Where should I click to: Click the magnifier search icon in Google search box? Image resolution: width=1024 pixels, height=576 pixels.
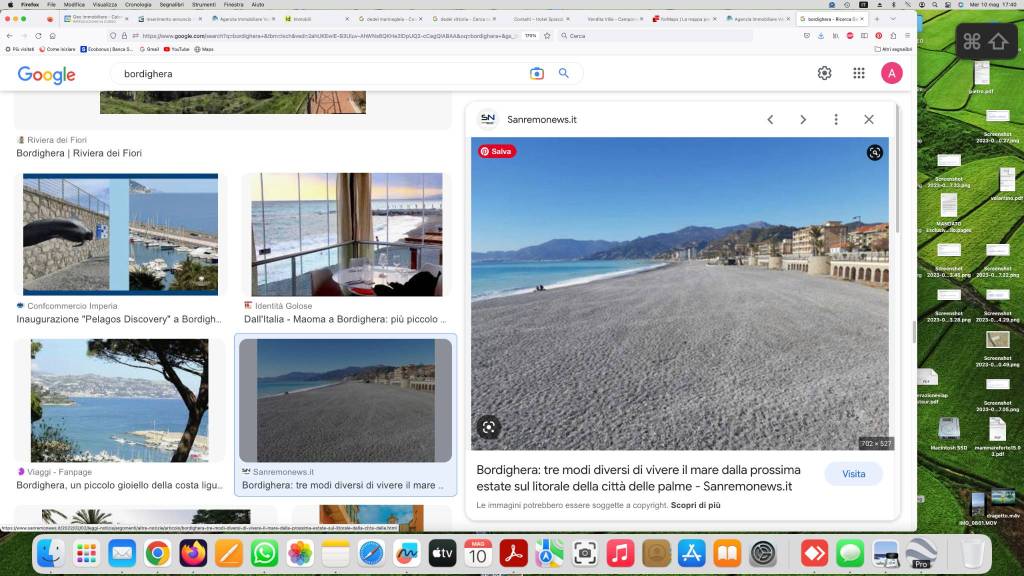[564, 73]
